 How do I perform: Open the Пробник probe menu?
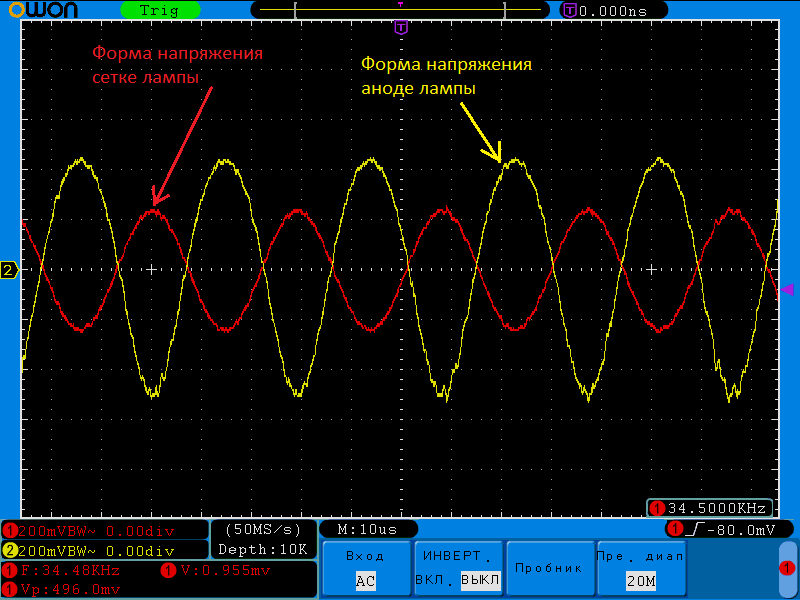[549, 568]
